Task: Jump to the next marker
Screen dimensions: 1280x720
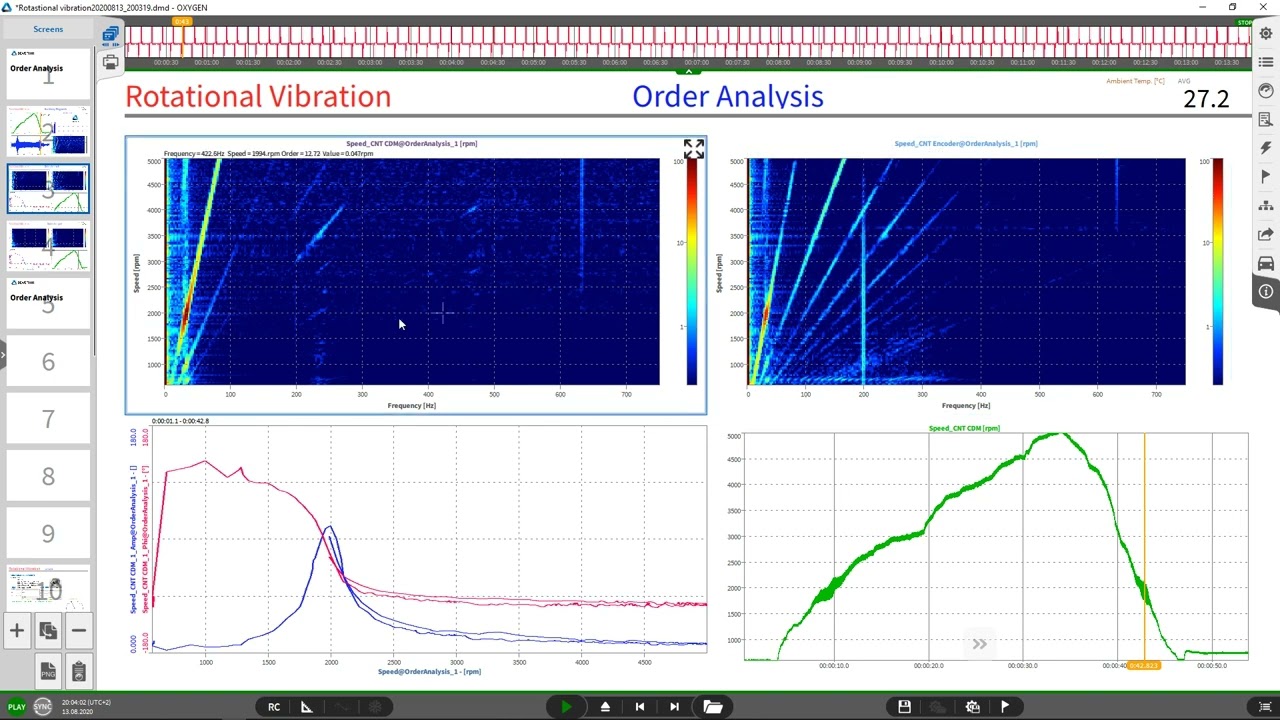Action: 674,707
